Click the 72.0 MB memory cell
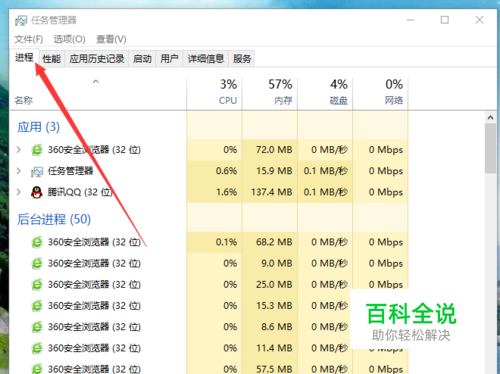Image resolution: width=500 pixels, height=374 pixels. click(x=270, y=150)
